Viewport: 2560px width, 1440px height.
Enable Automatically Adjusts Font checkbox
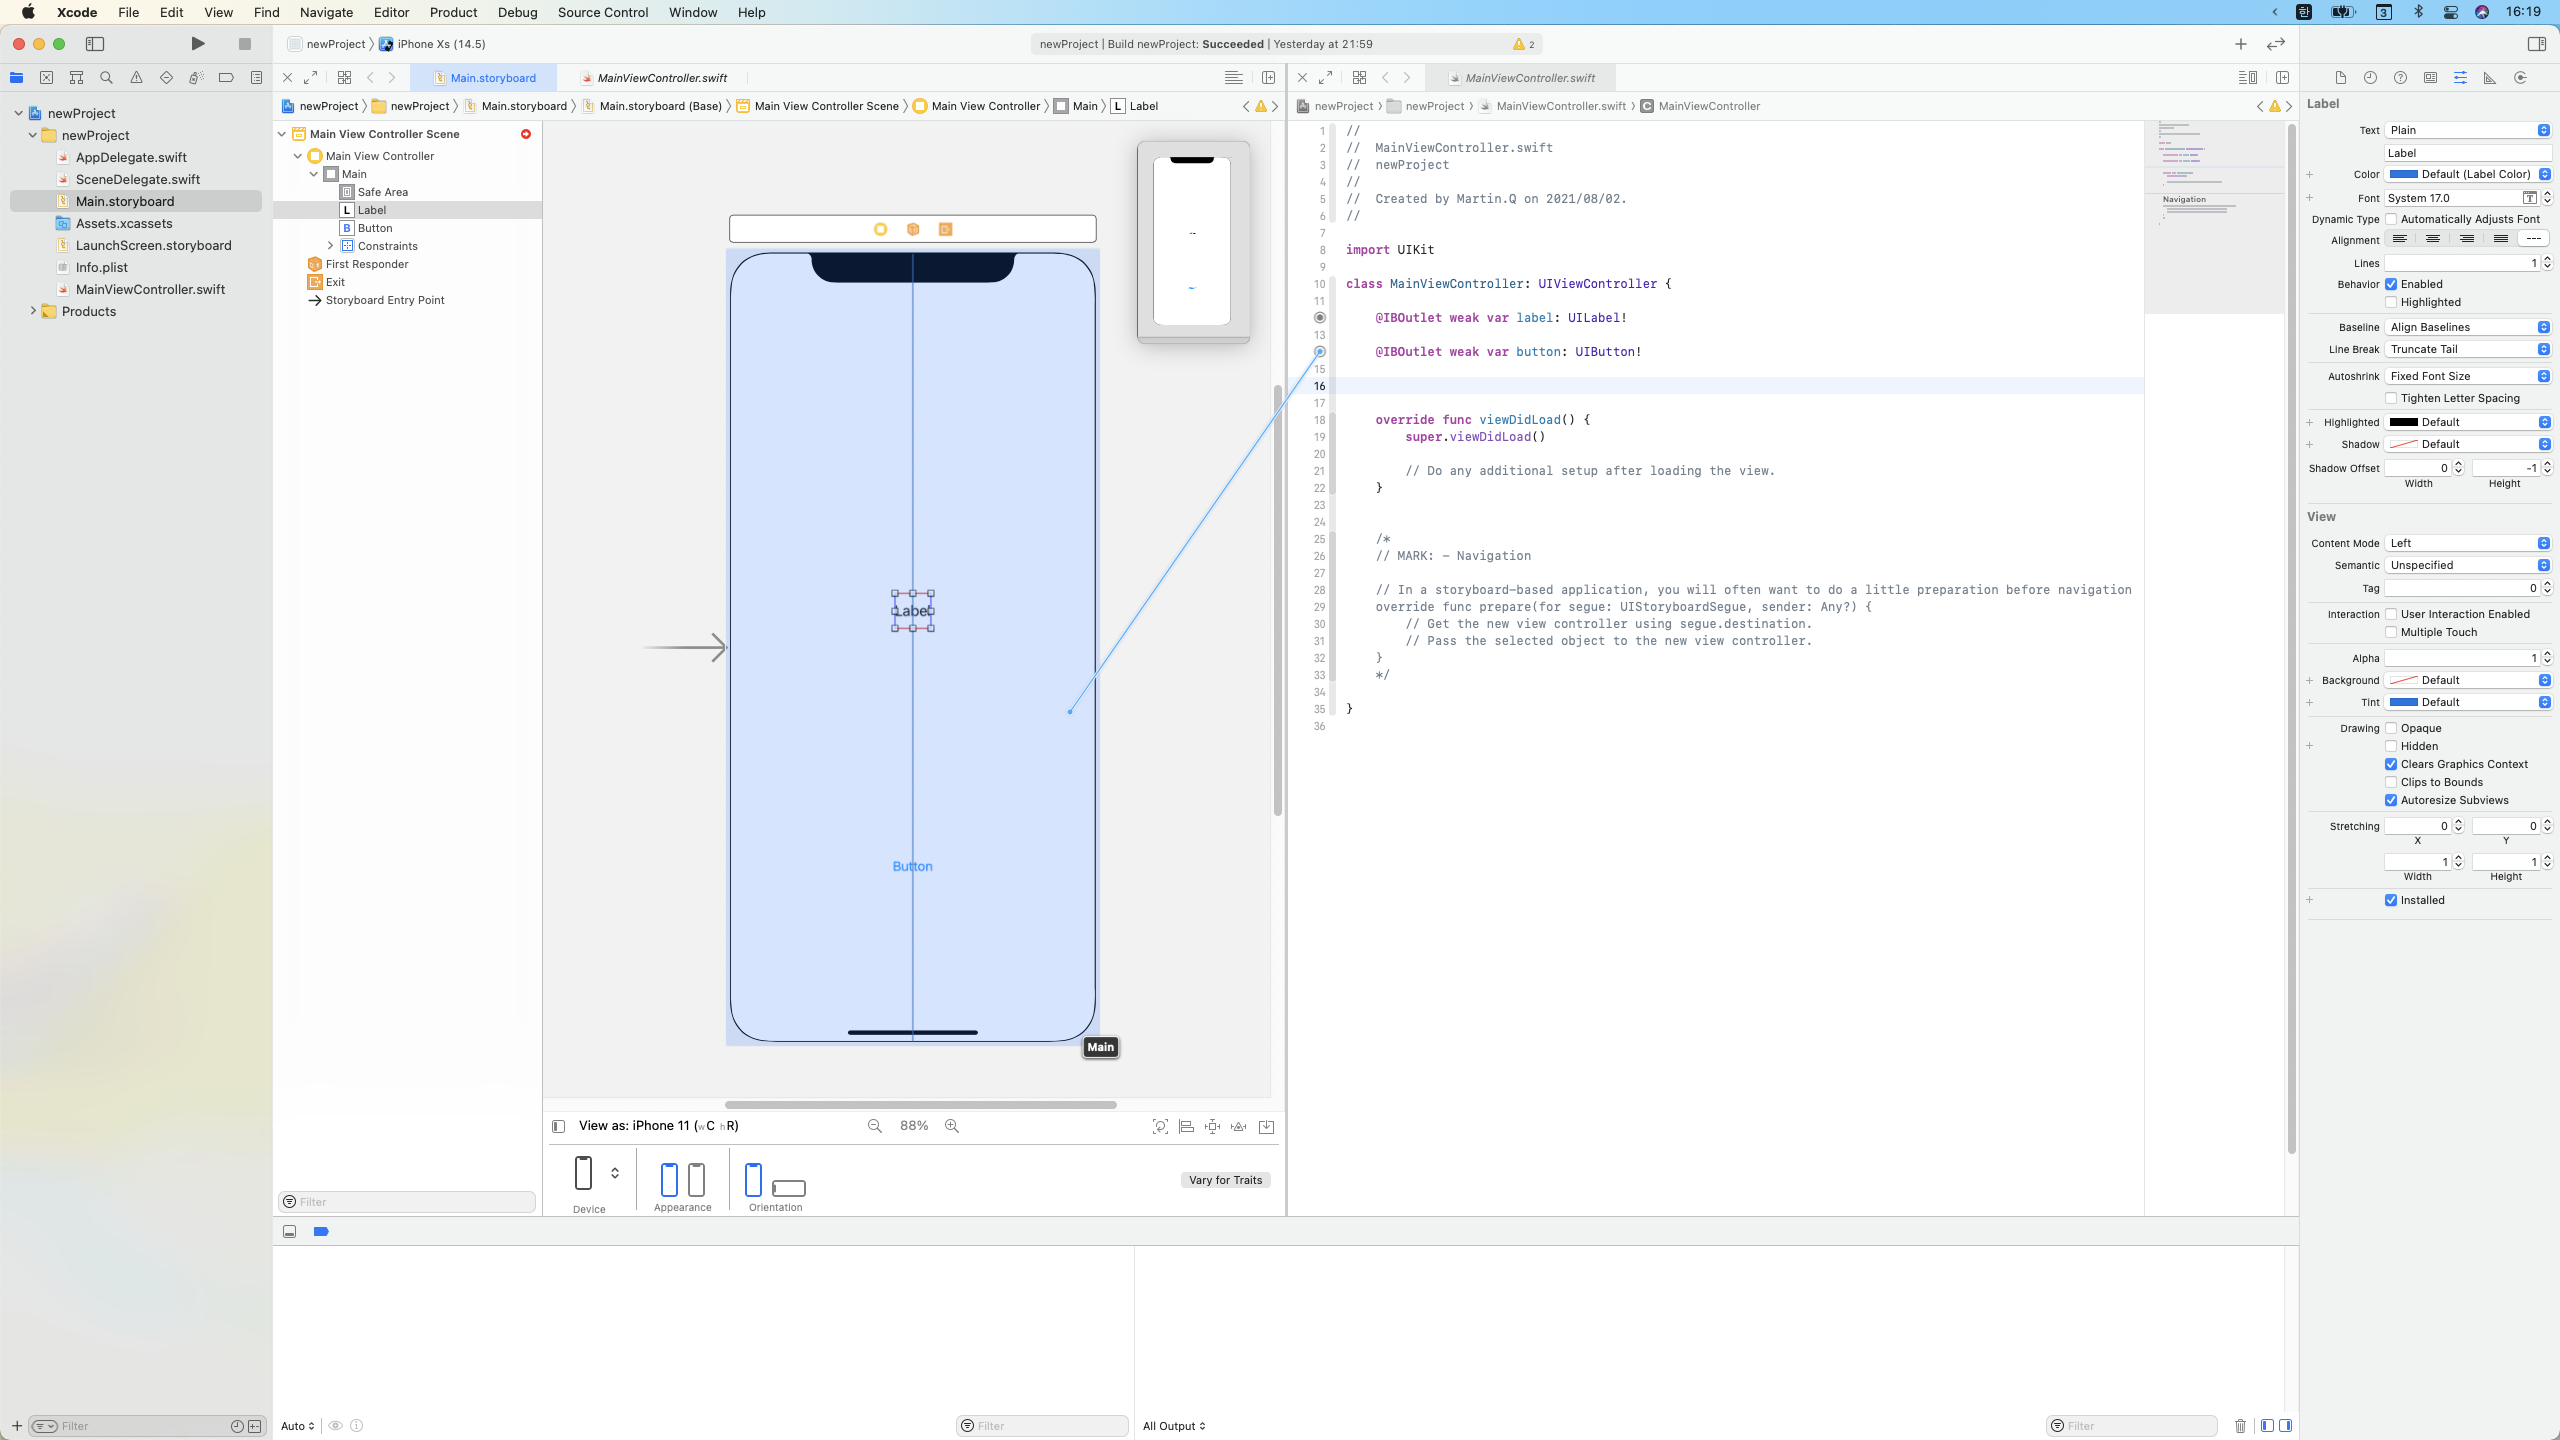(x=2391, y=219)
